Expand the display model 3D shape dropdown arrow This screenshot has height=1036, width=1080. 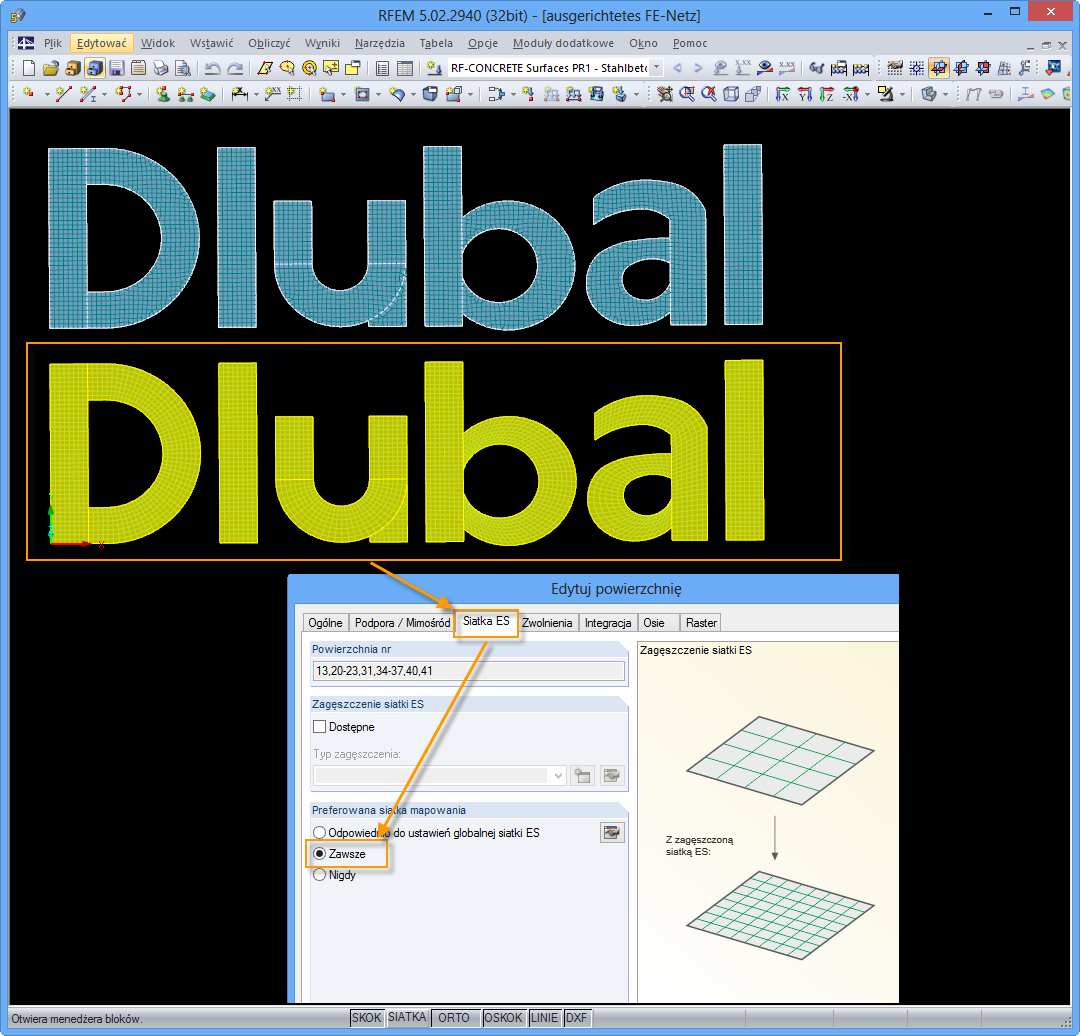click(945, 94)
